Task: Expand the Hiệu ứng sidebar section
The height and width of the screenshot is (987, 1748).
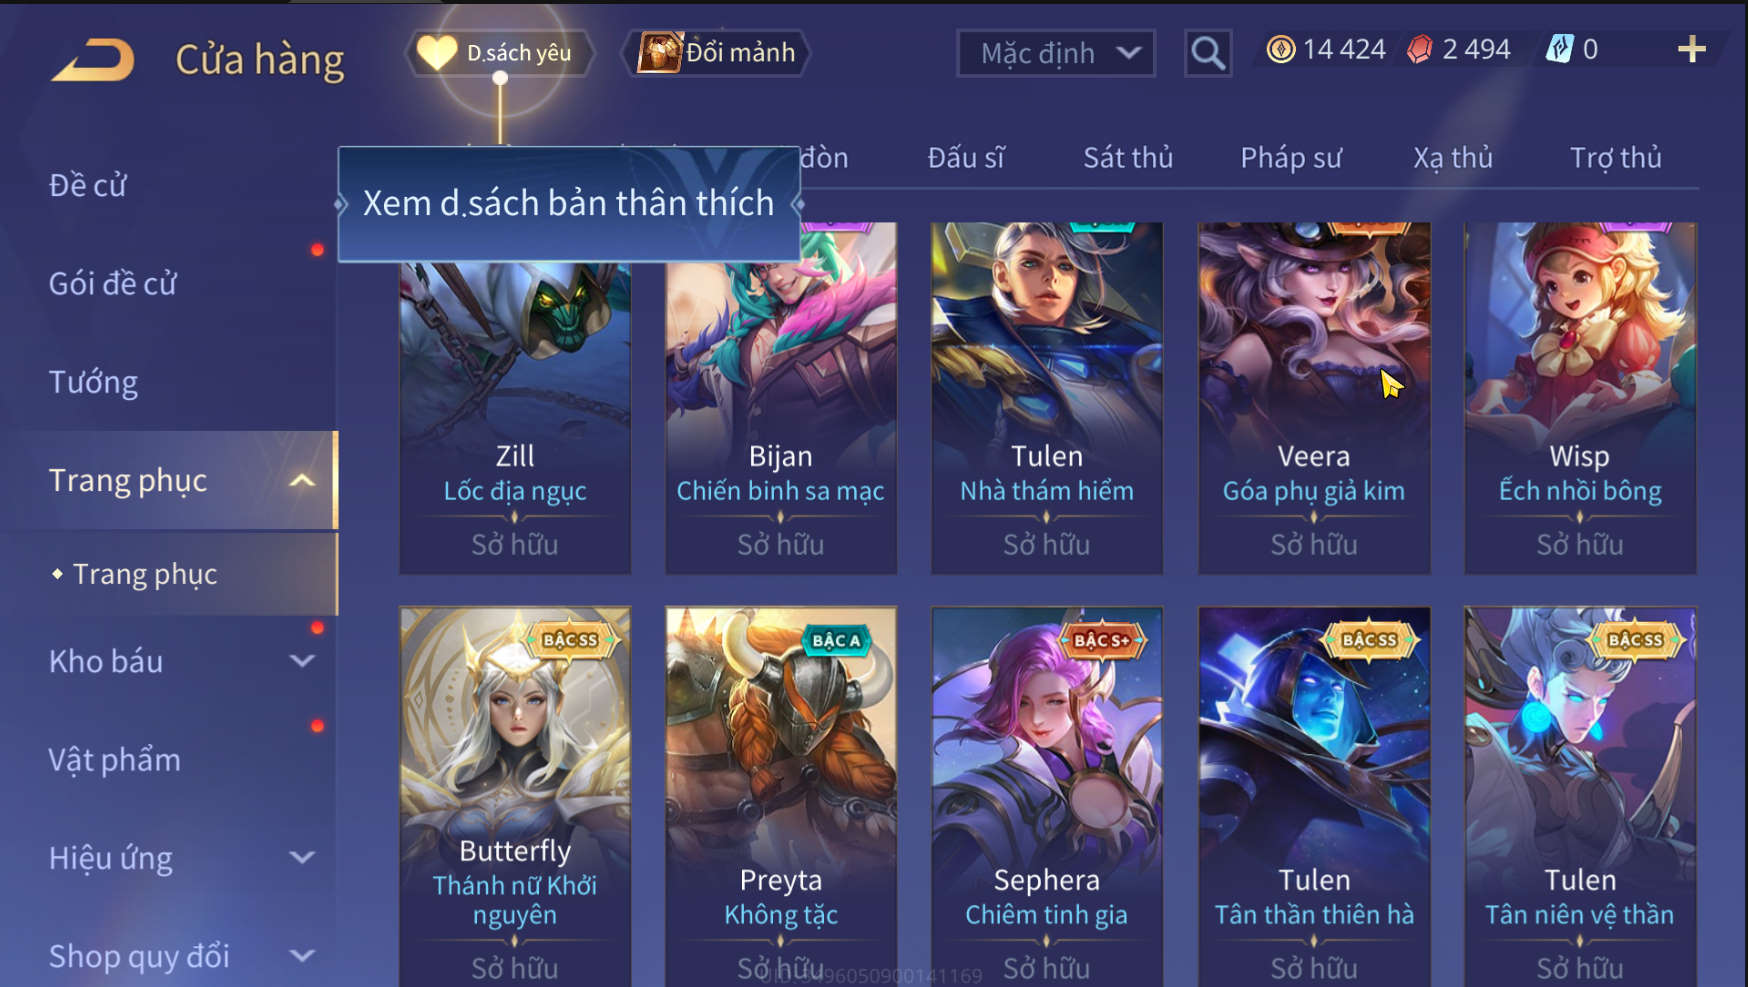Action: [302, 857]
